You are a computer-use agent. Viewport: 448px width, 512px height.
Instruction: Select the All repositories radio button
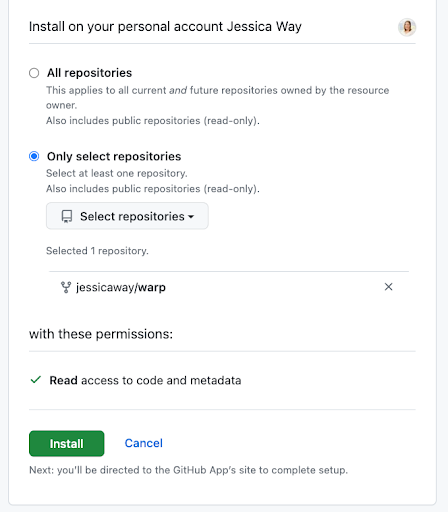pos(34,73)
